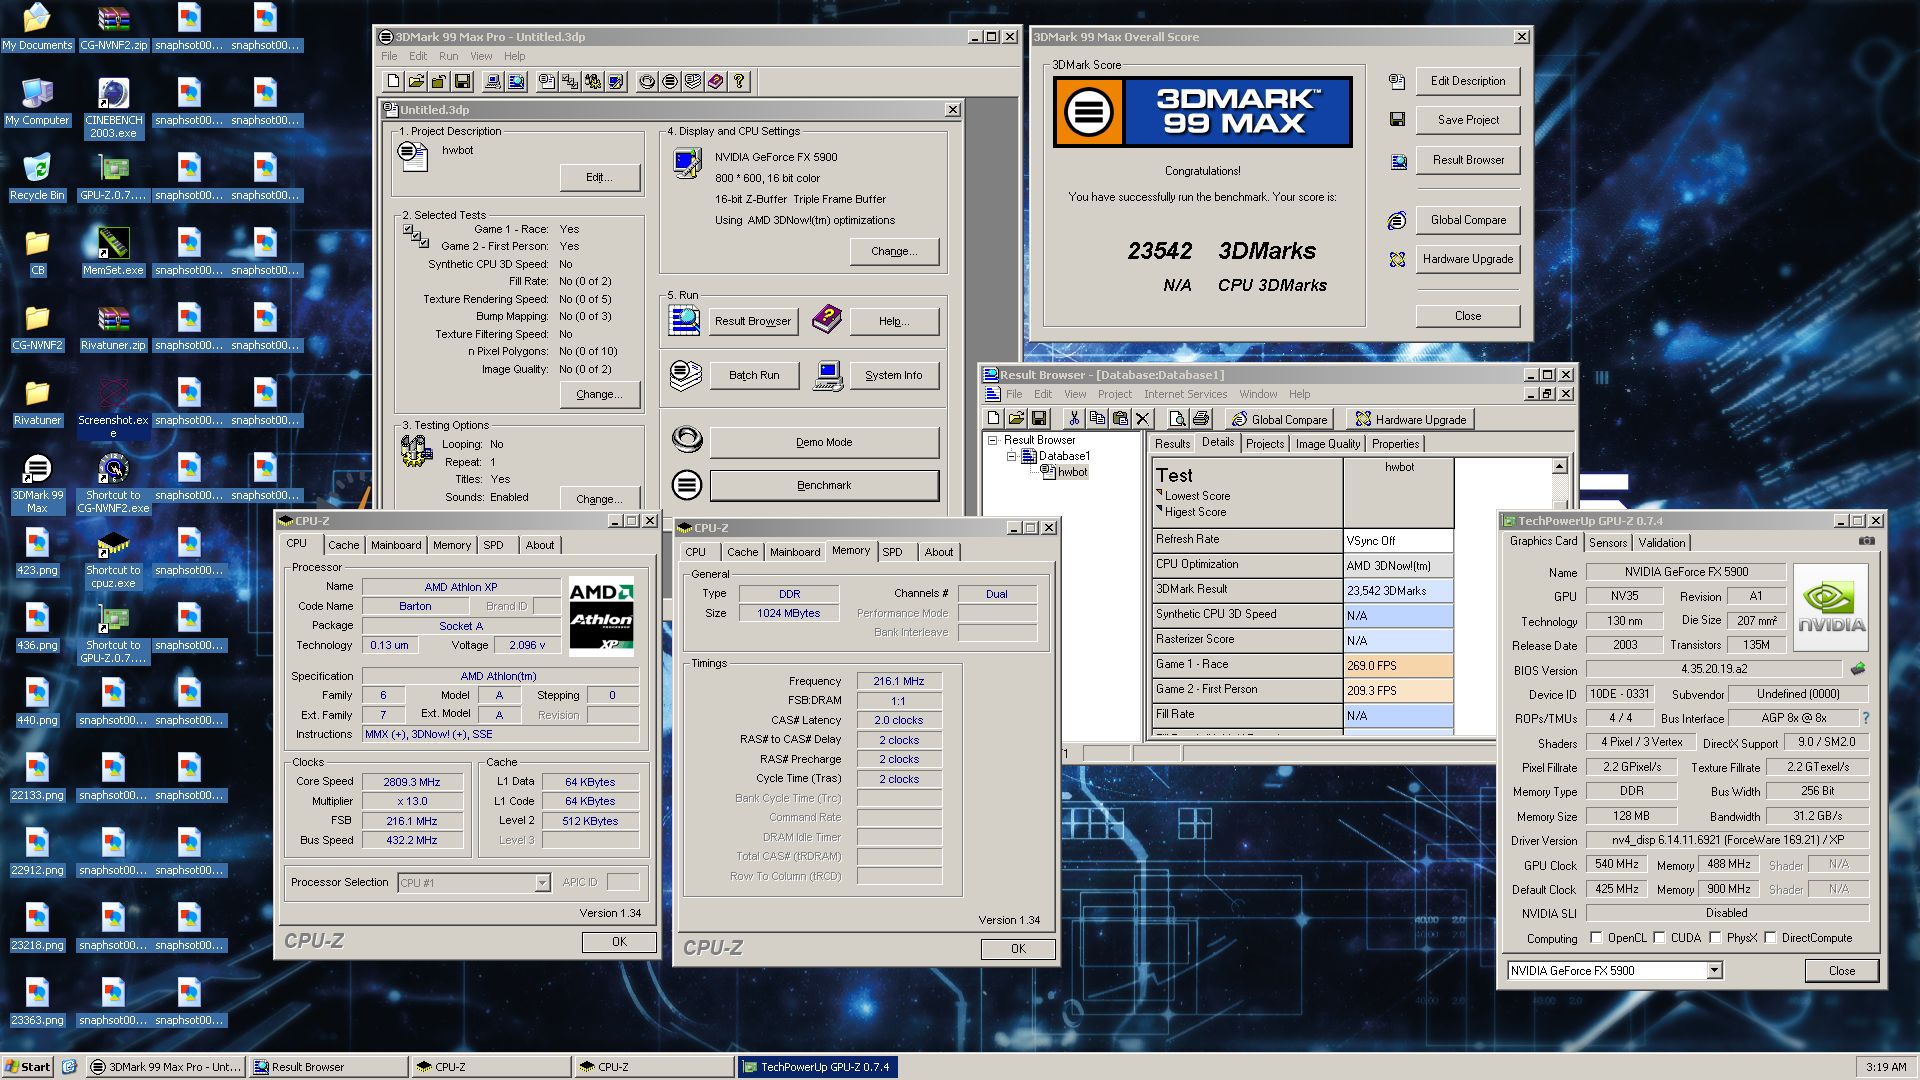This screenshot has height=1080, width=1920.
Task: Click the Paste clipboard icon in Result Browser
Action: click(1120, 419)
